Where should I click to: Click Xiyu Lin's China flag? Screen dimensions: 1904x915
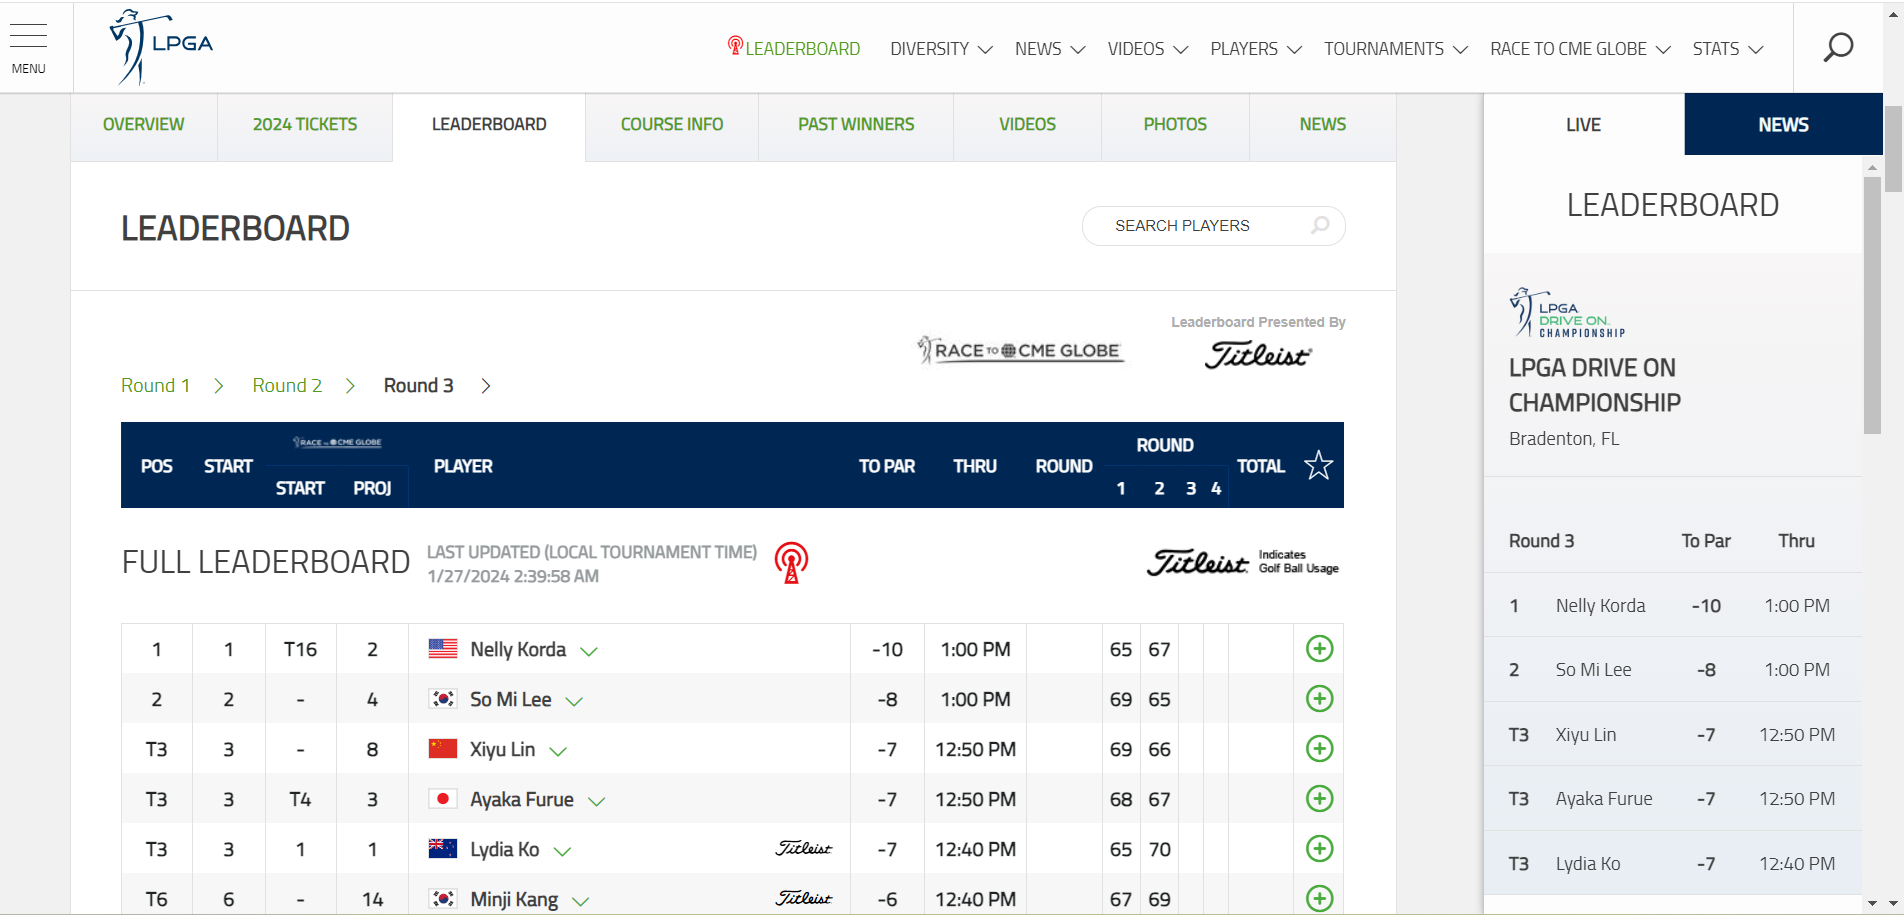(443, 748)
